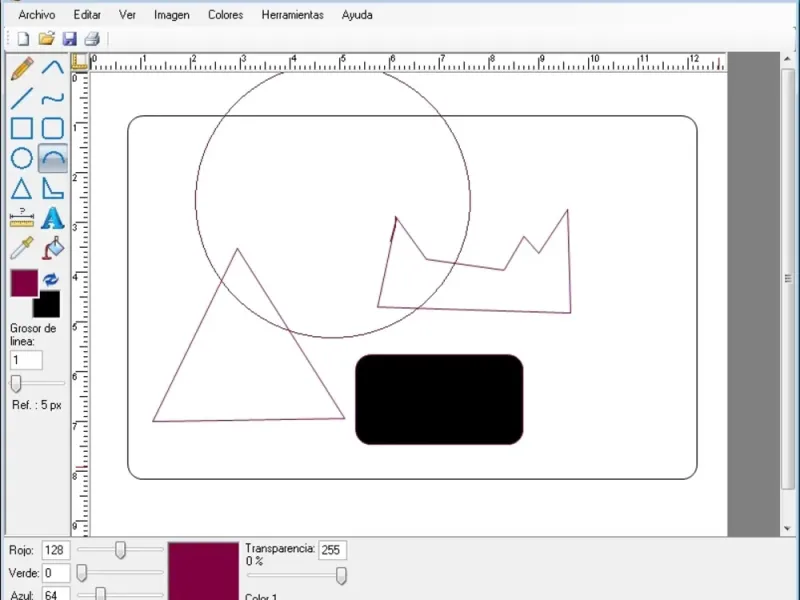Click the 'Grosor de linea:' label
Screen dimensions: 800x600
pyautogui.click(x=33, y=335)
